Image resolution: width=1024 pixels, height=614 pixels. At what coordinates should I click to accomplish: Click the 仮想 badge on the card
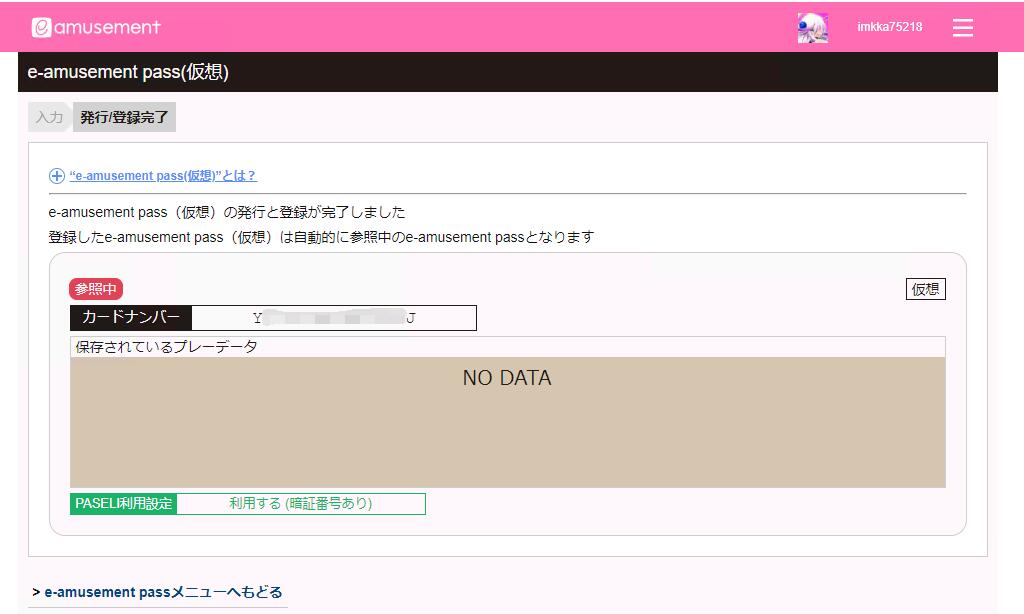pos(925,289)
